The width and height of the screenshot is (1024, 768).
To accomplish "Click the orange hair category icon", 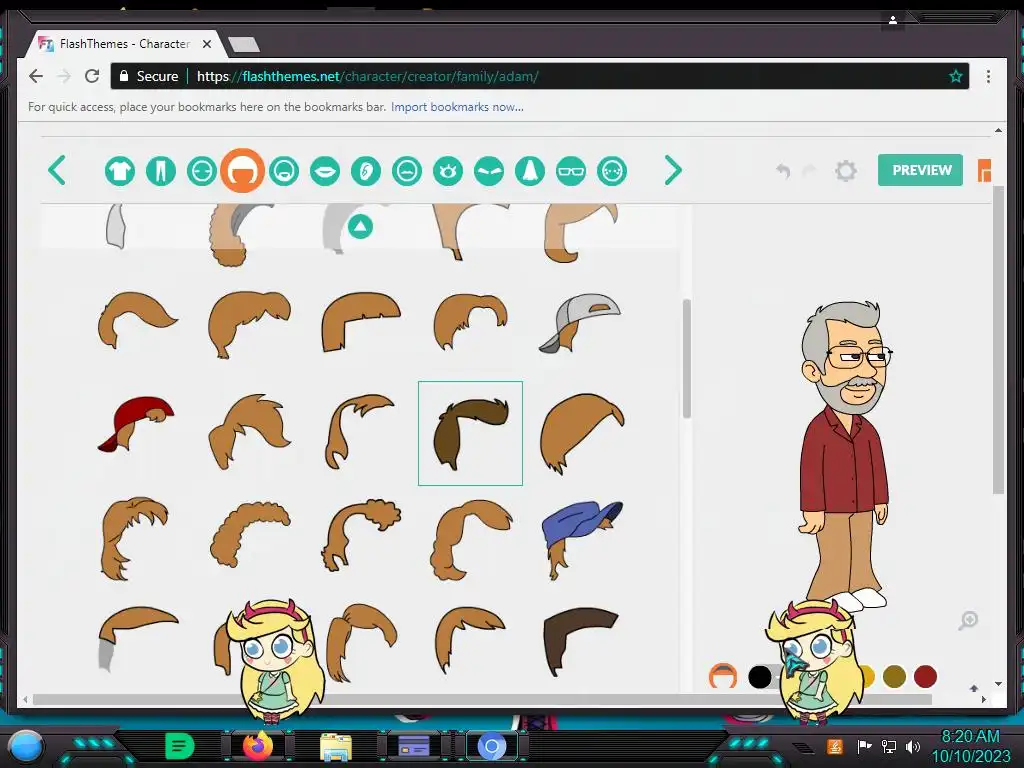I will [x=242, y=171].
